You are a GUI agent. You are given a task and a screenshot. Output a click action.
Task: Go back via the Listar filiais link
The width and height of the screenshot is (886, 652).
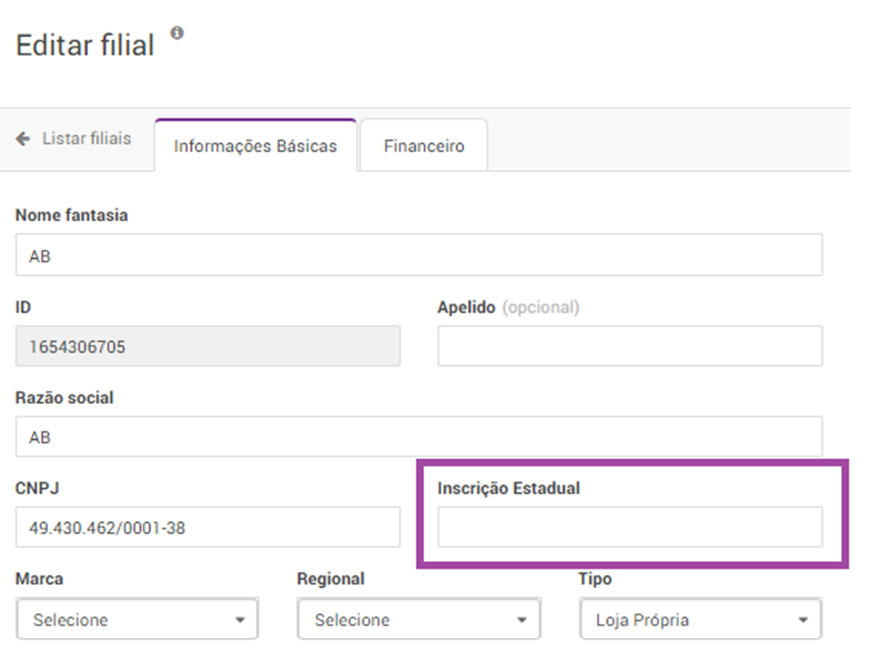point(86,139)
